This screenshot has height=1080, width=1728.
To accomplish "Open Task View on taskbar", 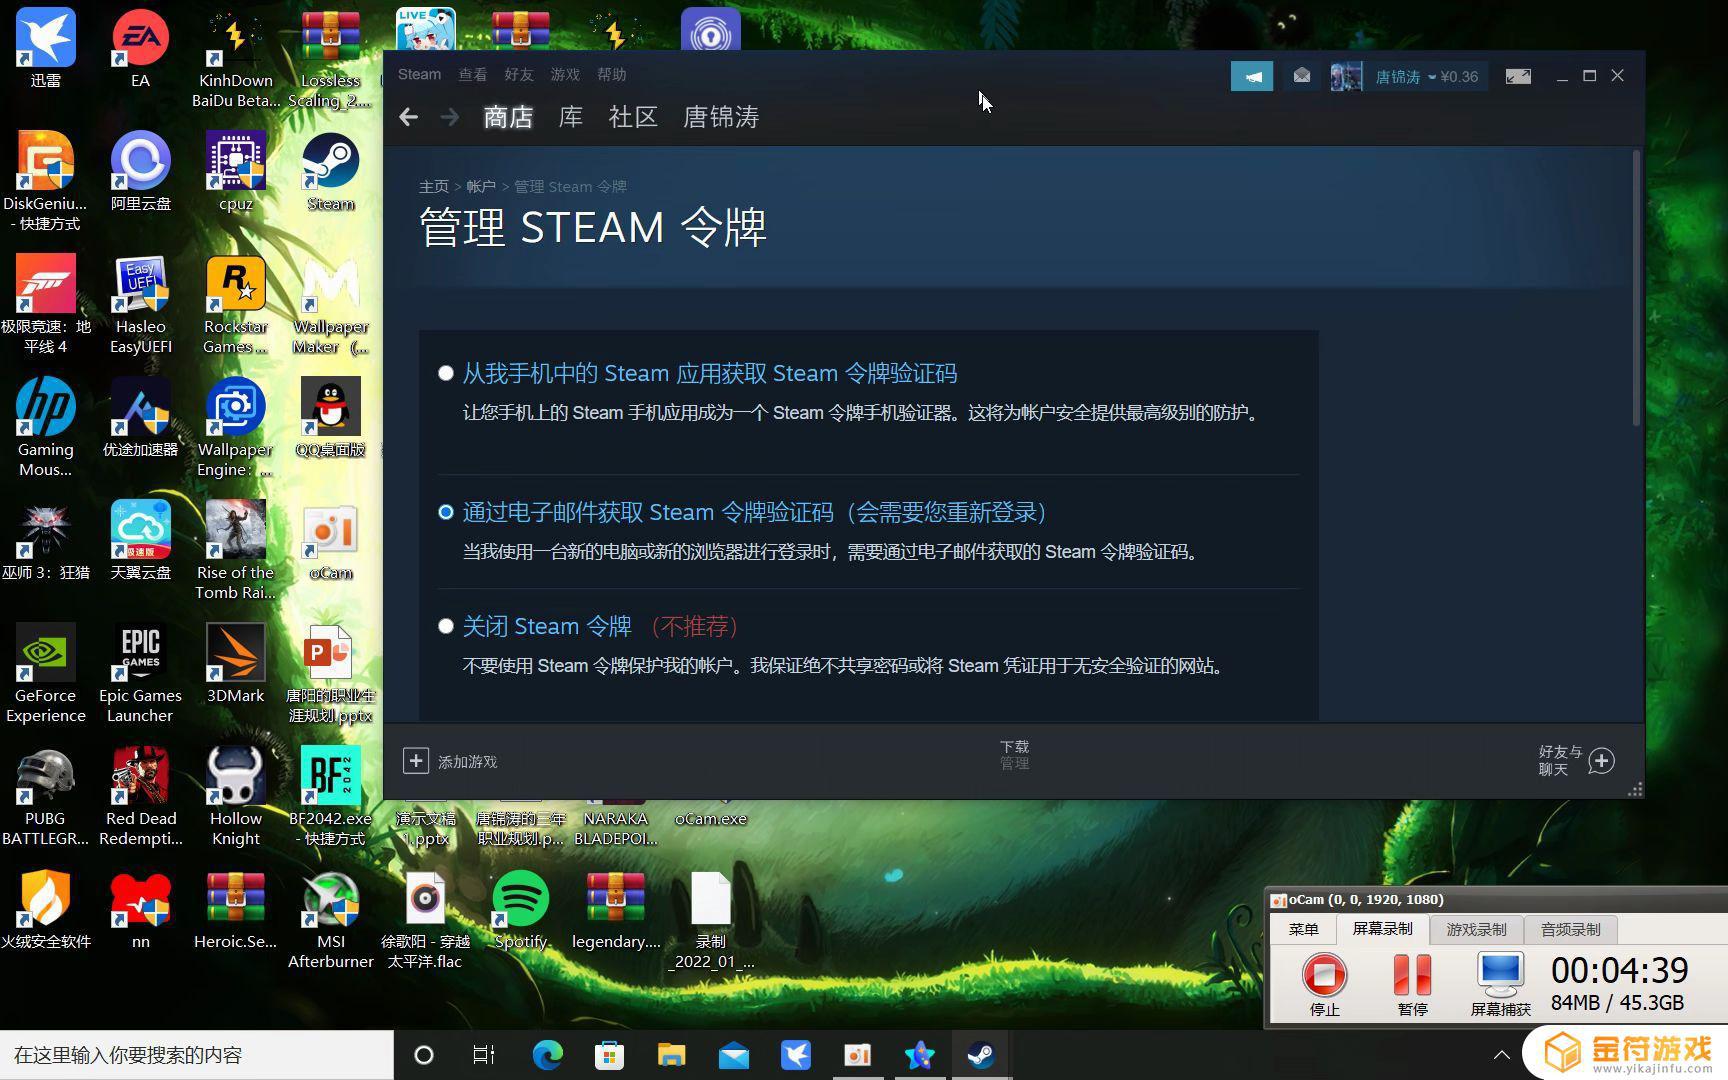I will click(x=484, y=1055).
